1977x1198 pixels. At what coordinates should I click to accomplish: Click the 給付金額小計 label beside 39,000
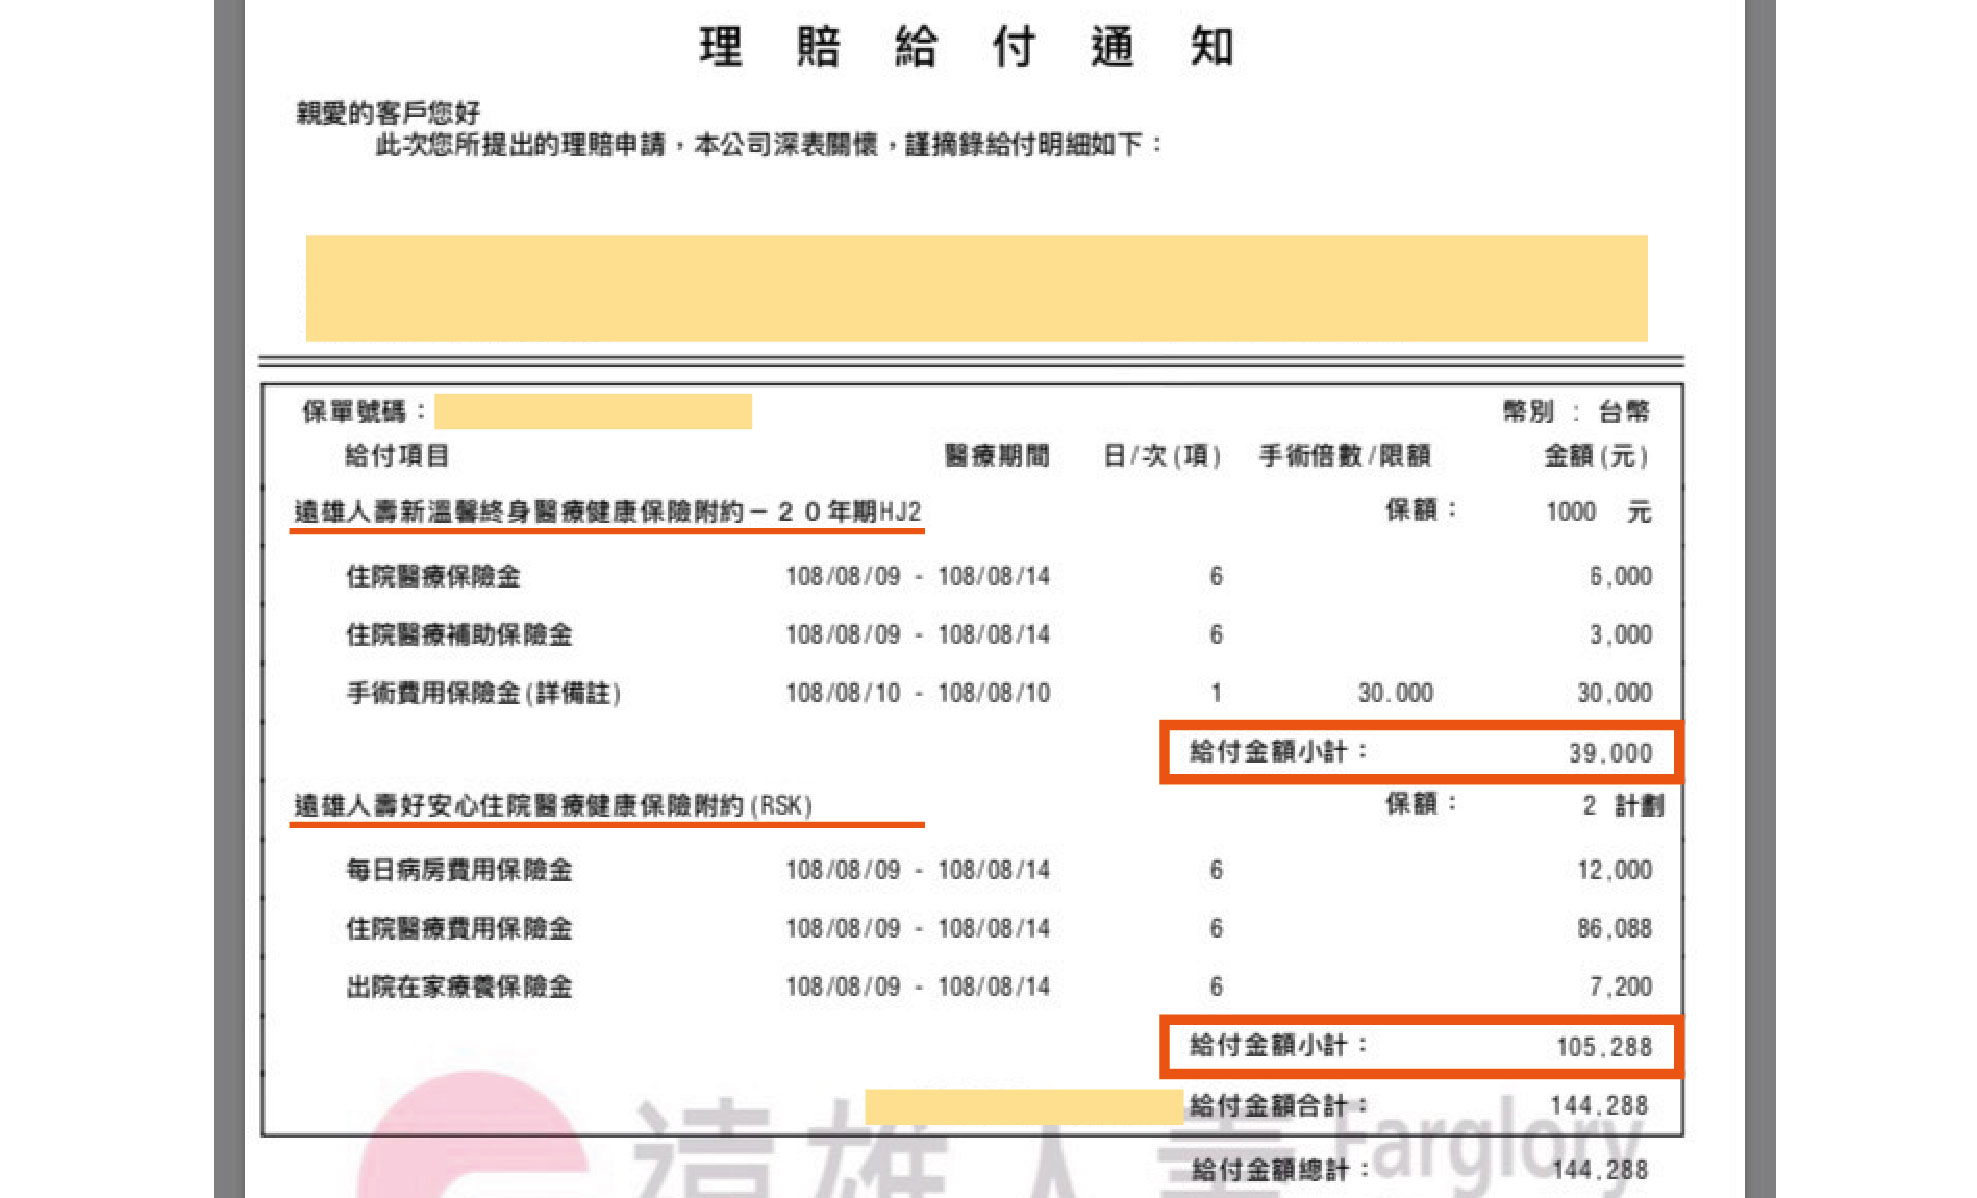tap(1279, 751)
